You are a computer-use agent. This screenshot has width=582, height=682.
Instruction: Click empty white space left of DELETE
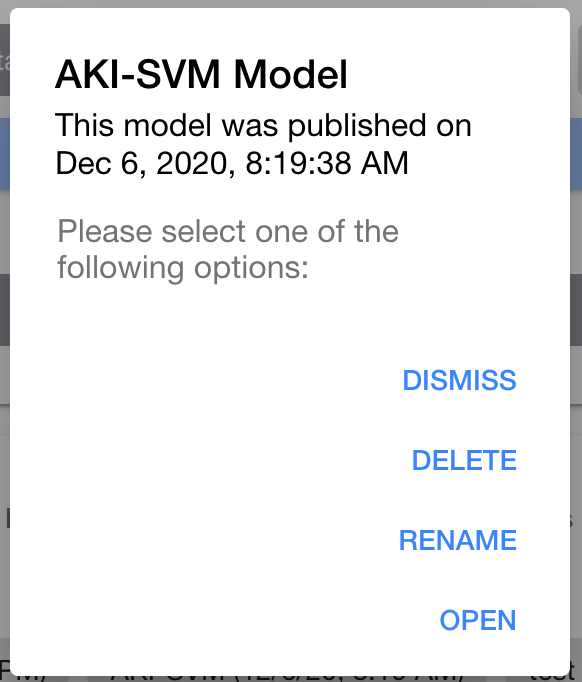click(209, 460)
